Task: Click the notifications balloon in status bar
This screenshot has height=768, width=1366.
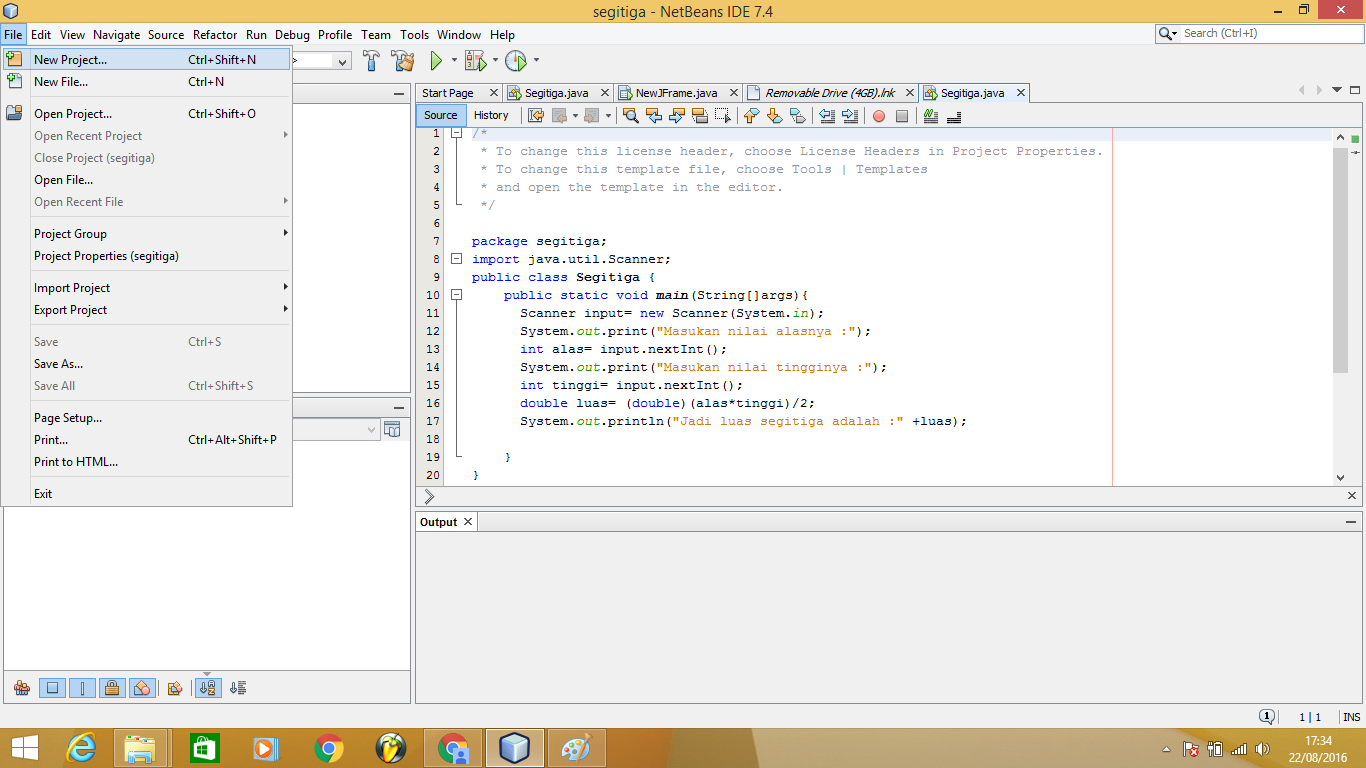Action: [x=1266, y=717]
